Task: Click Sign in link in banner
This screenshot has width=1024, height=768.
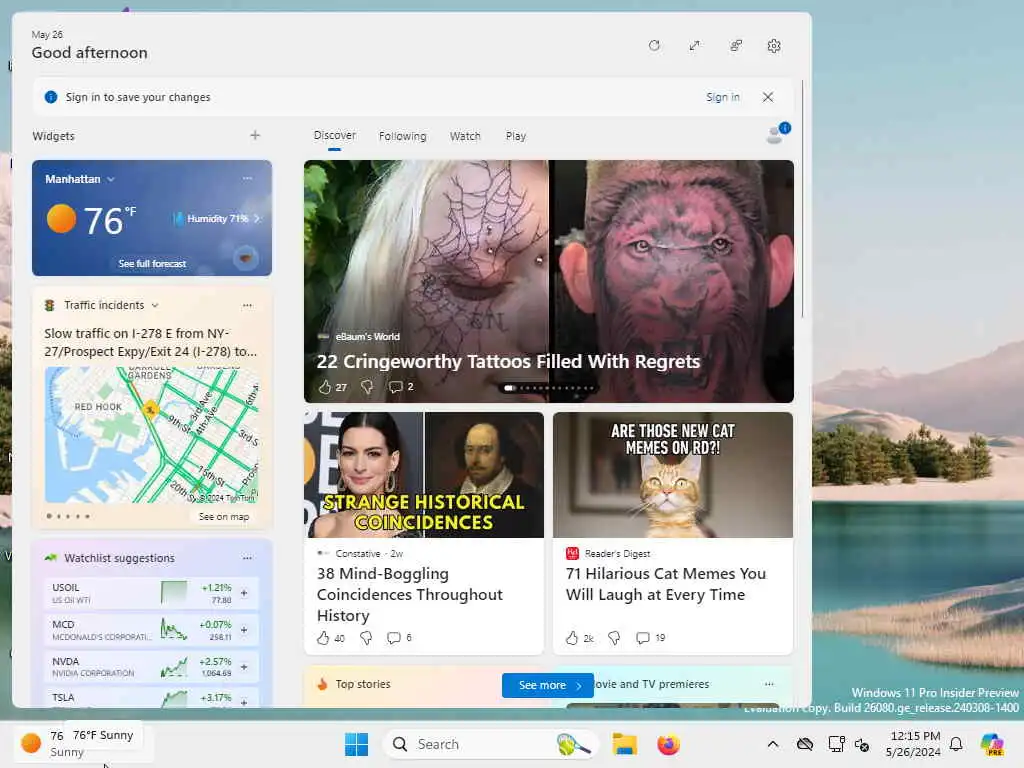Action: coord(722,97)
